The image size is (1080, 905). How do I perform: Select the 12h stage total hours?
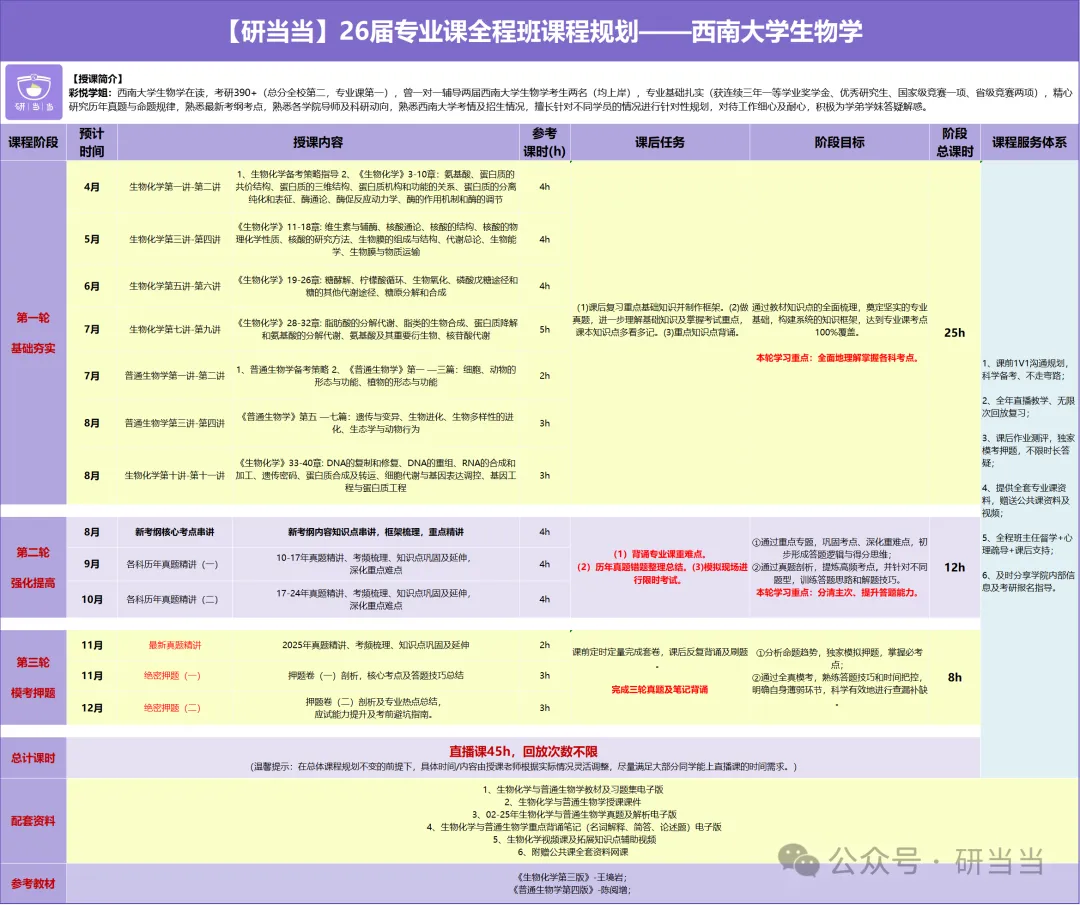point(955,568)
